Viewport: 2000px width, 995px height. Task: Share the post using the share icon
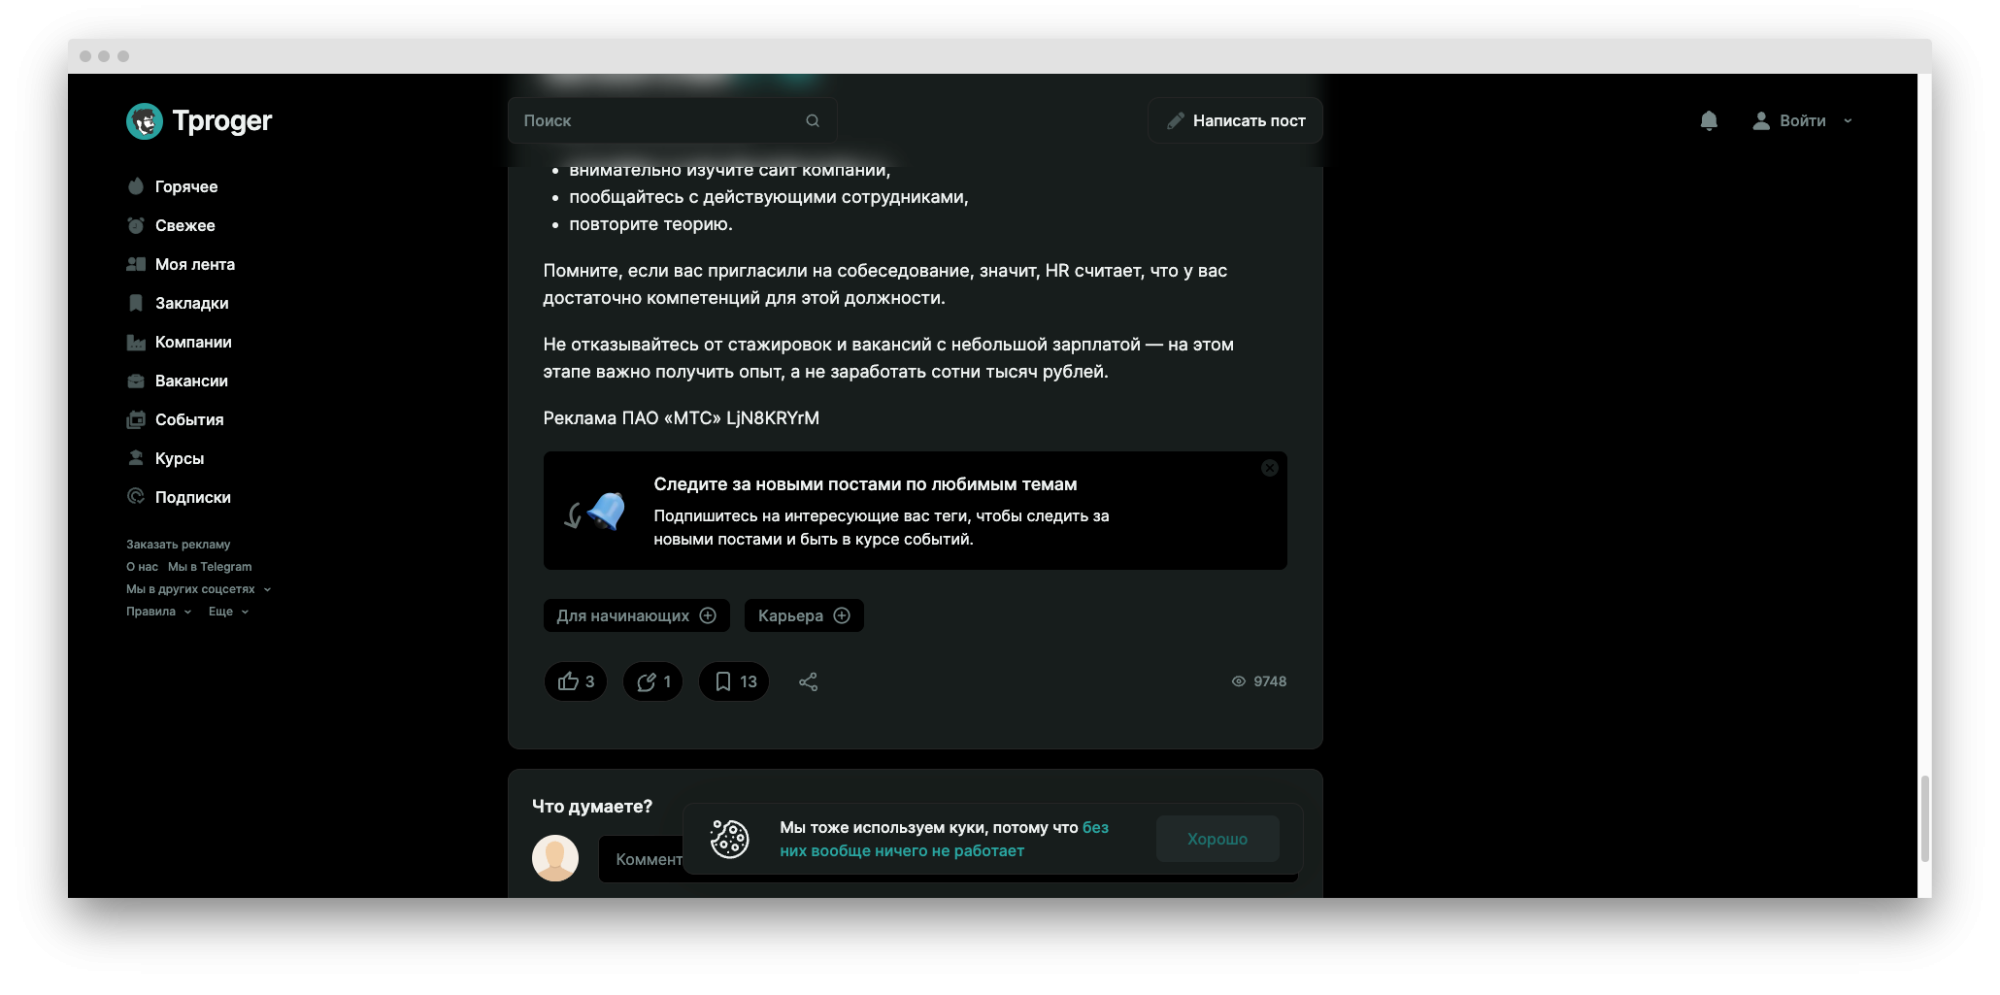point(809,681)
